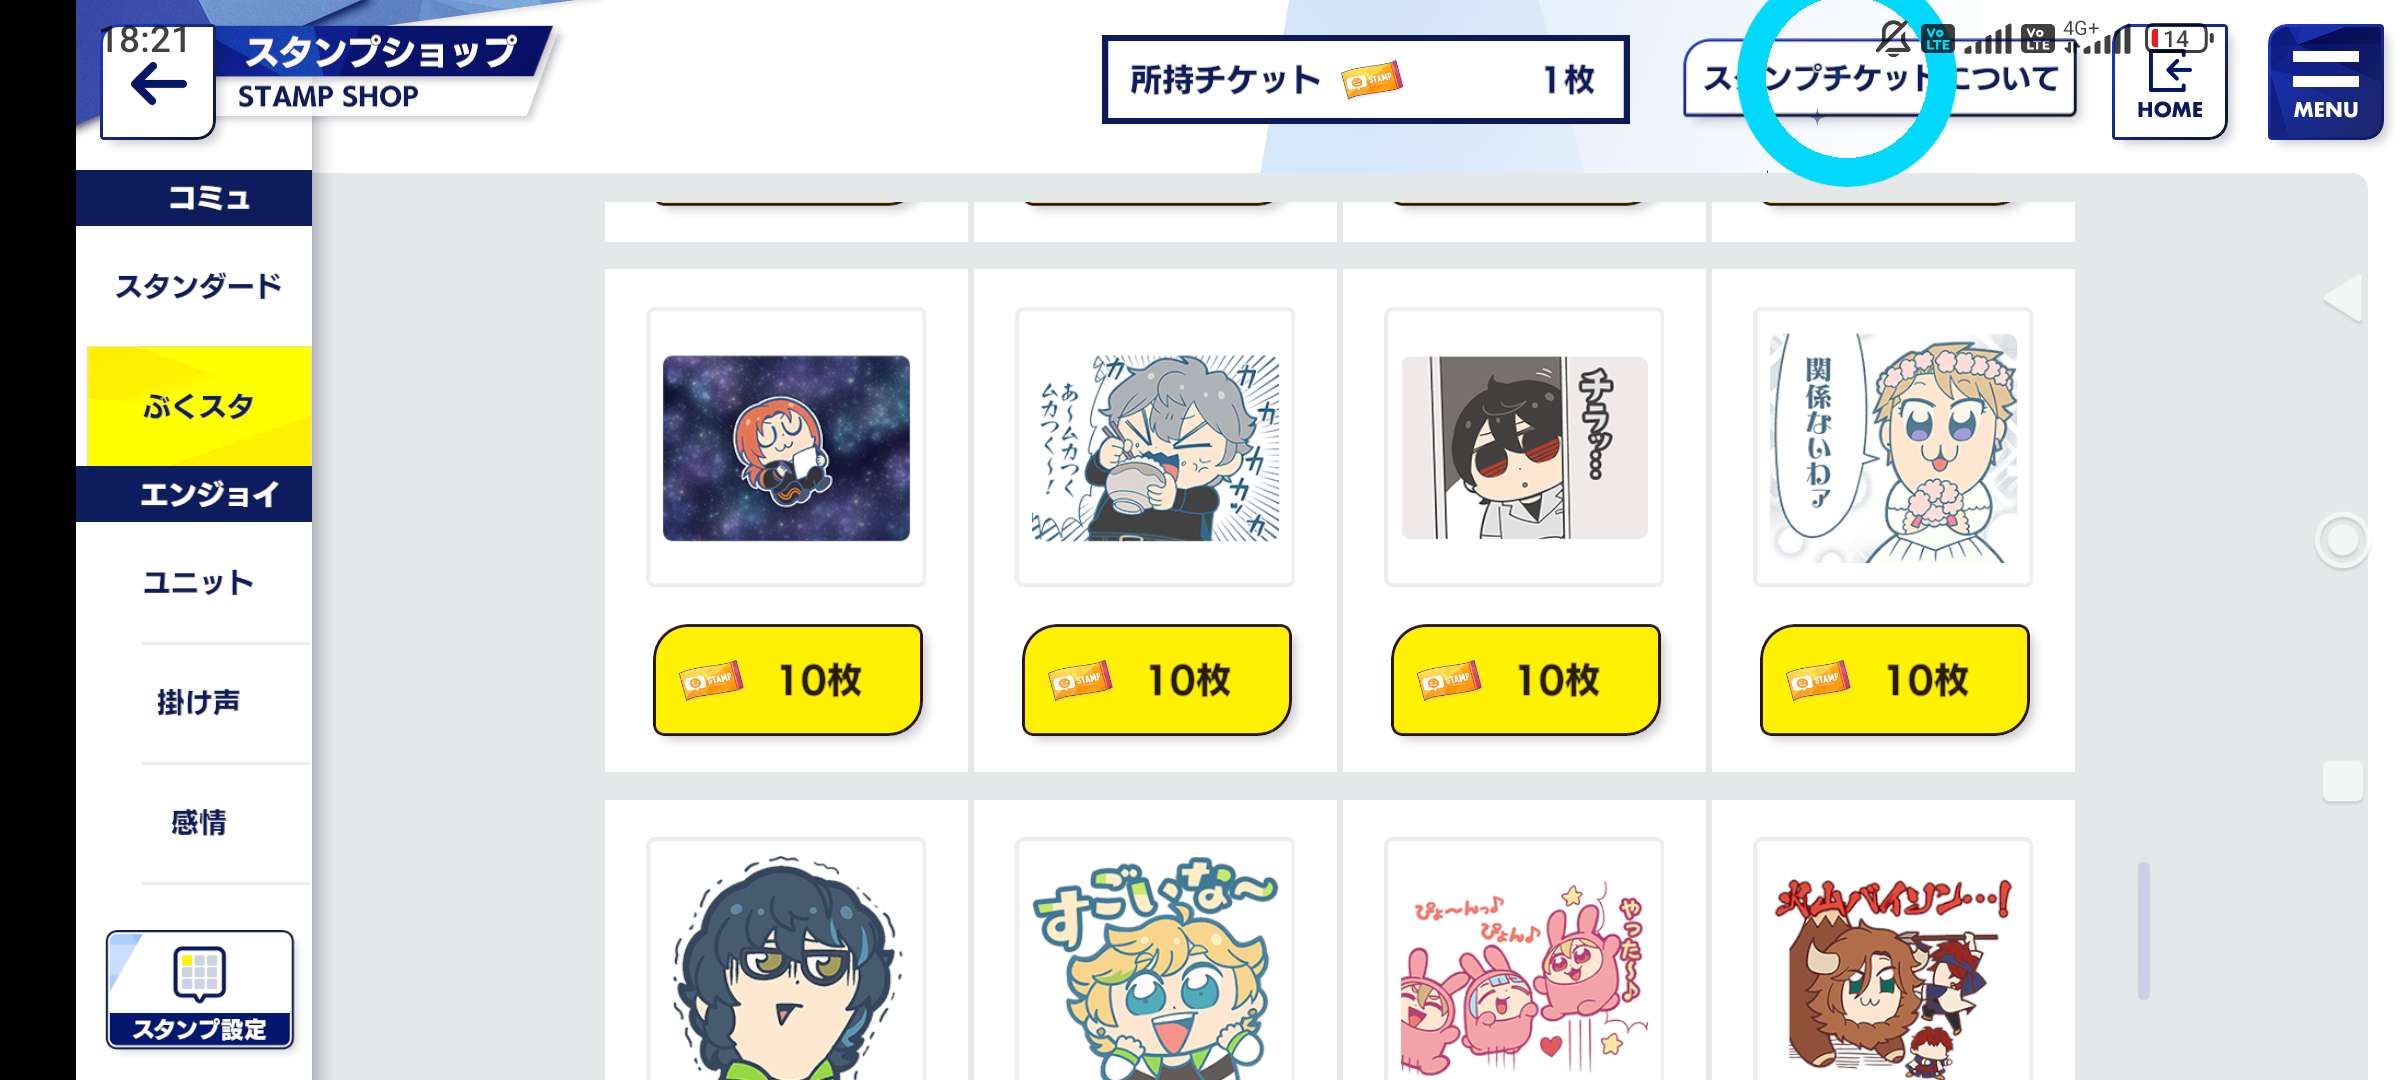Open スタンプチケットについて info button
The height and width of the screenshot is (1080, 2408).
click(x=1879, y=79)
